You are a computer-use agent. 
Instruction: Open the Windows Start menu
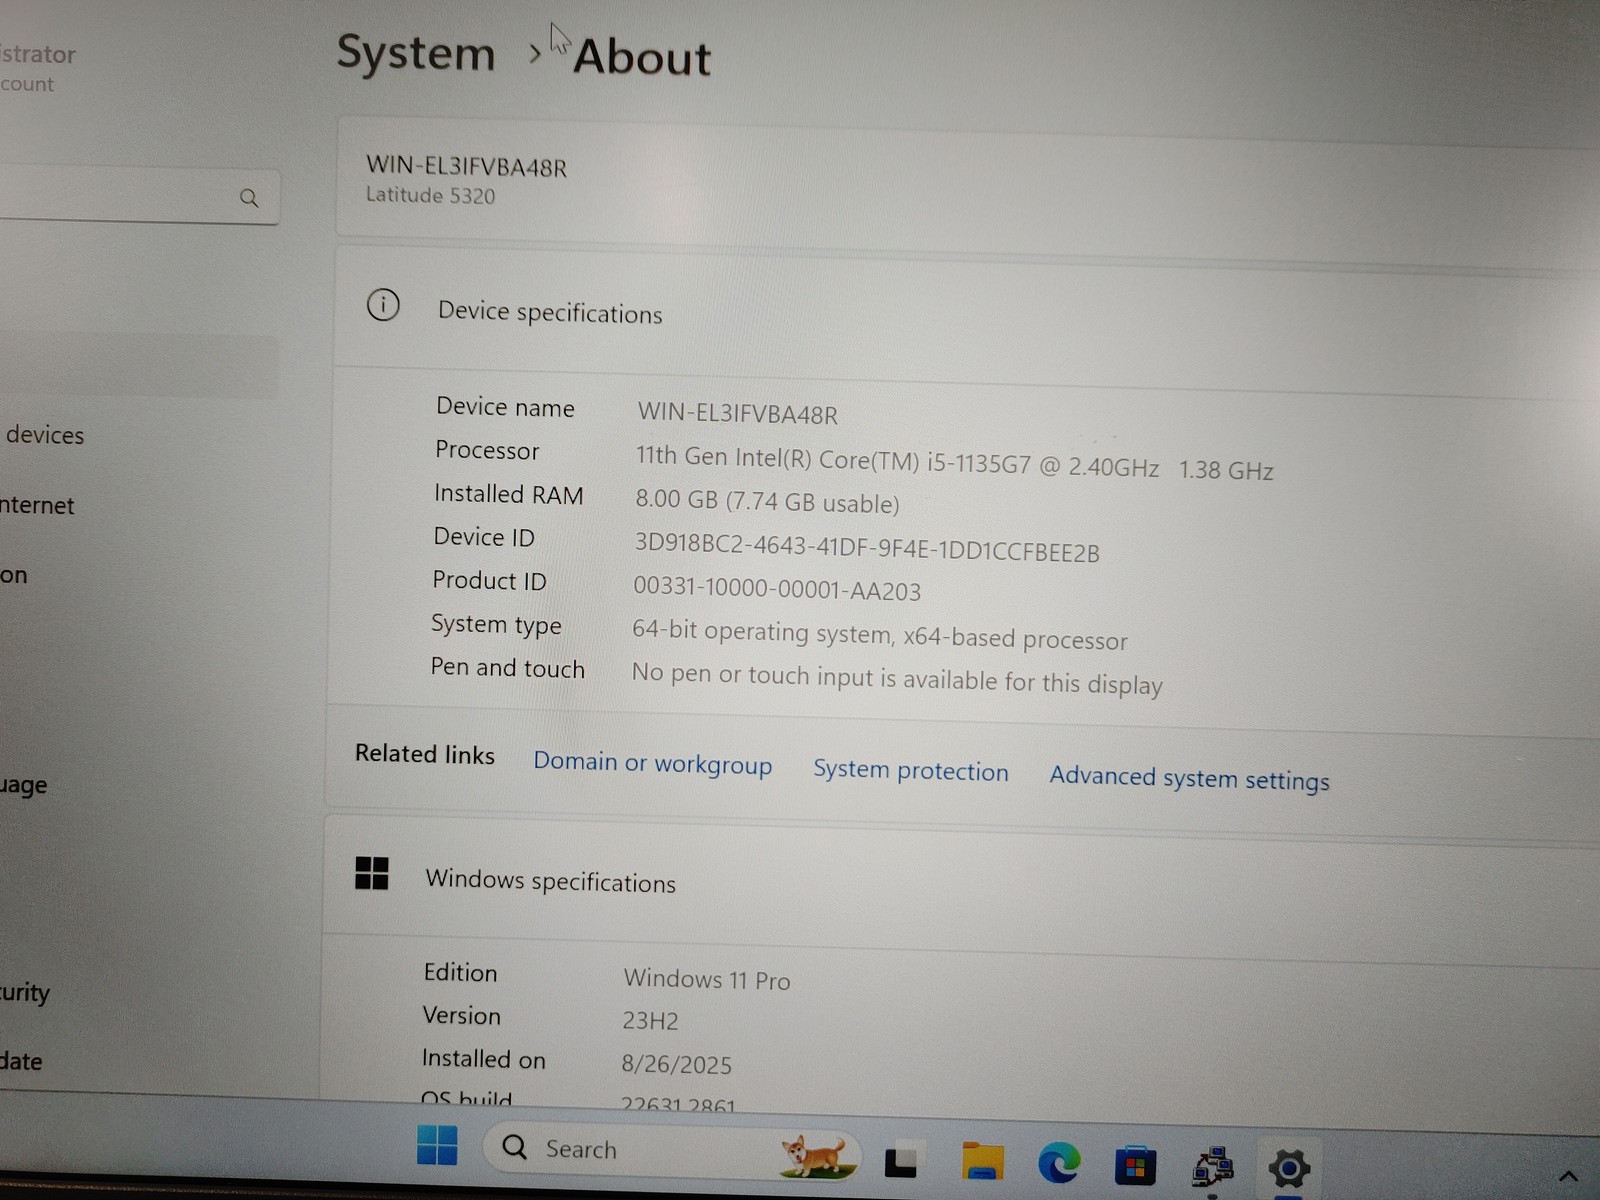click(437, 1145)
